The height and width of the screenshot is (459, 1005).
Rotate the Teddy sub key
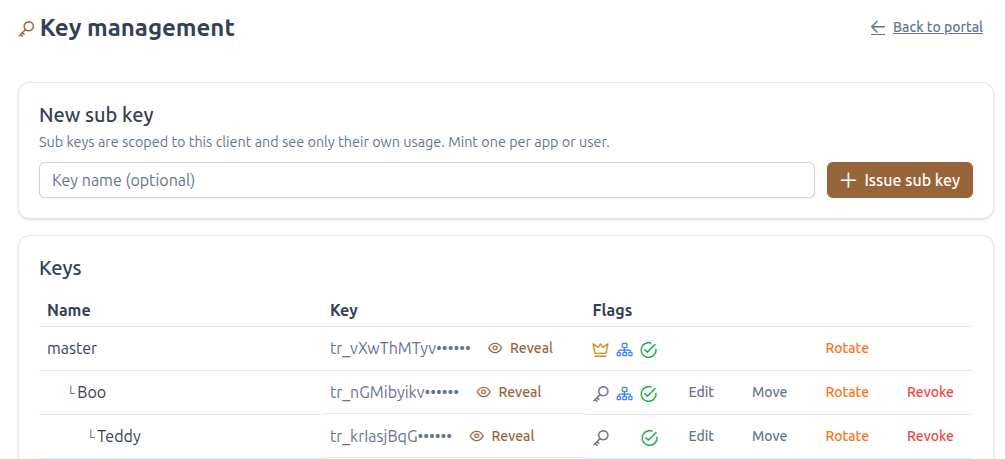pyautogui.click(x=847, y=436)
